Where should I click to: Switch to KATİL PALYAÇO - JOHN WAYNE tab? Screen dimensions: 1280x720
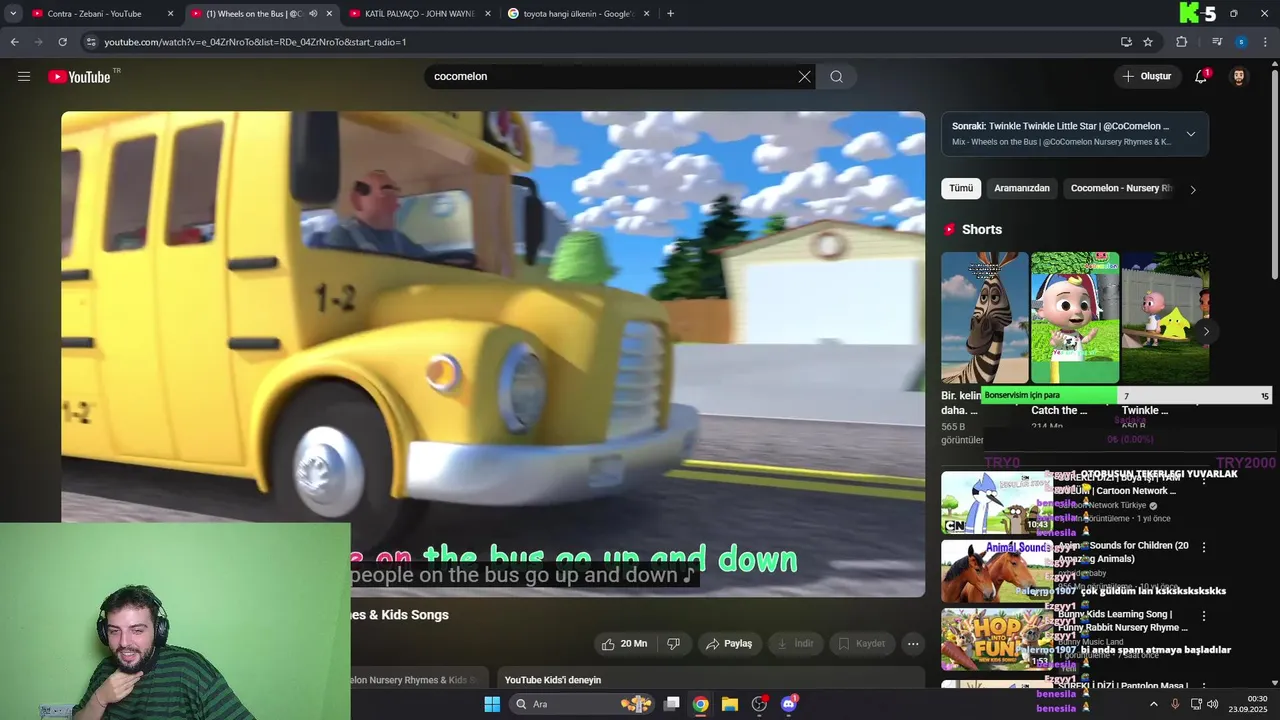tap(419, 14)
